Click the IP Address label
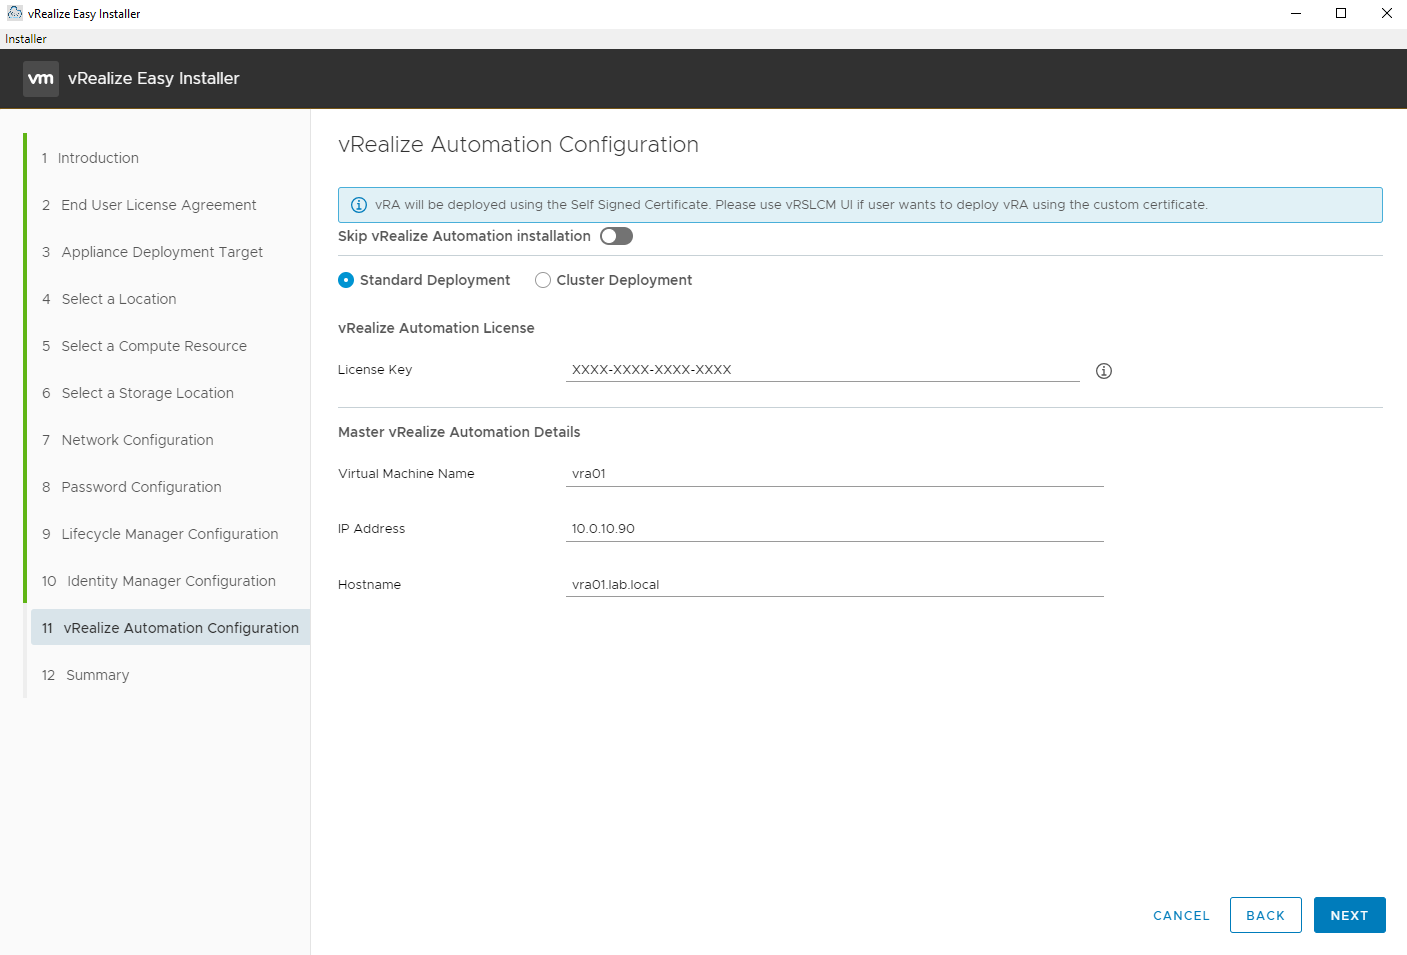The width and height of the screenshot is (1407, 955). pyautogui.click(x=371, y=529)
